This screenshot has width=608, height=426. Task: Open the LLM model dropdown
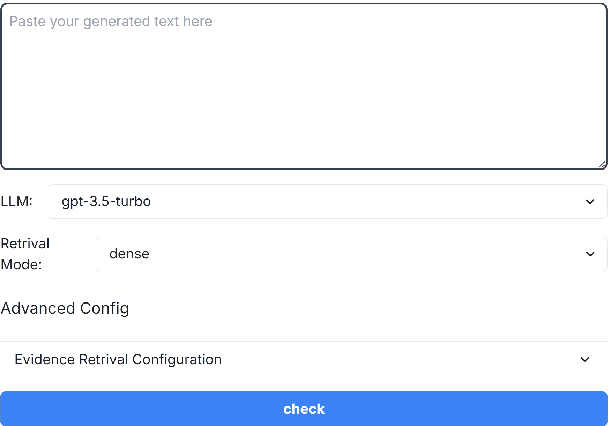326,202
